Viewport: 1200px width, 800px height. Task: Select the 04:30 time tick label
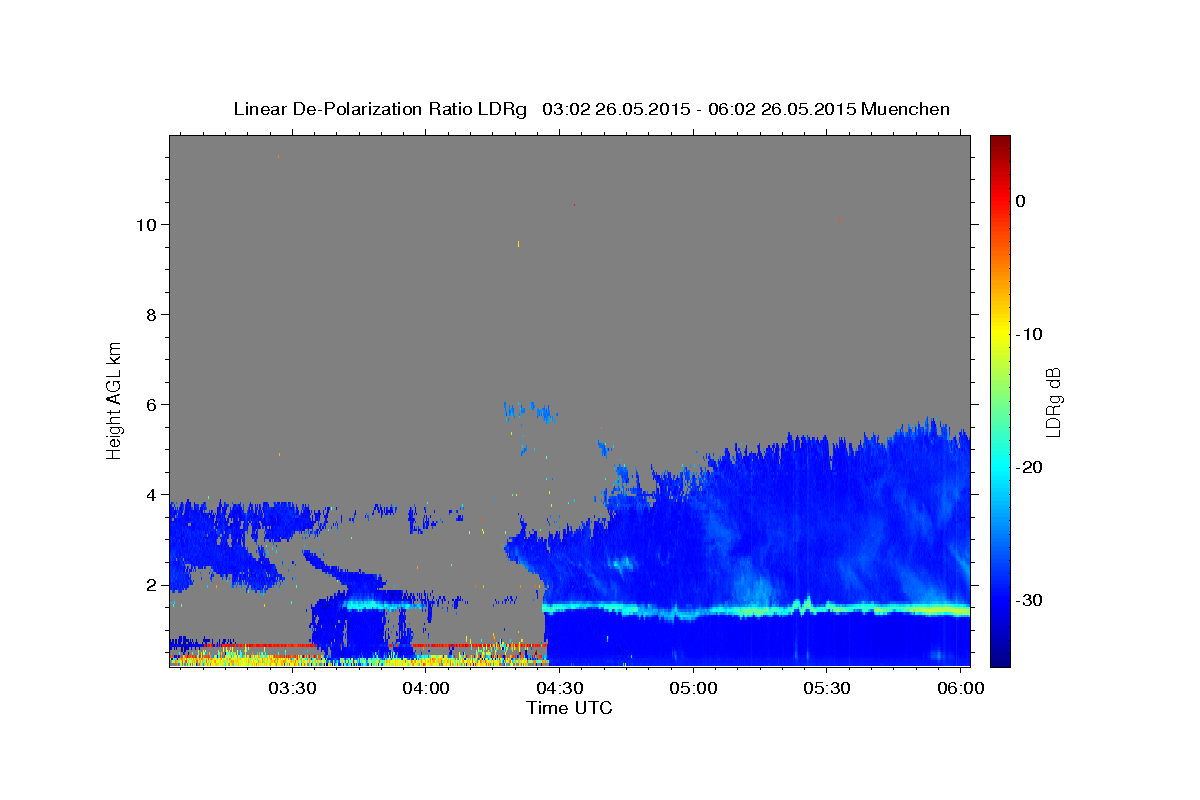click(559, 688)
